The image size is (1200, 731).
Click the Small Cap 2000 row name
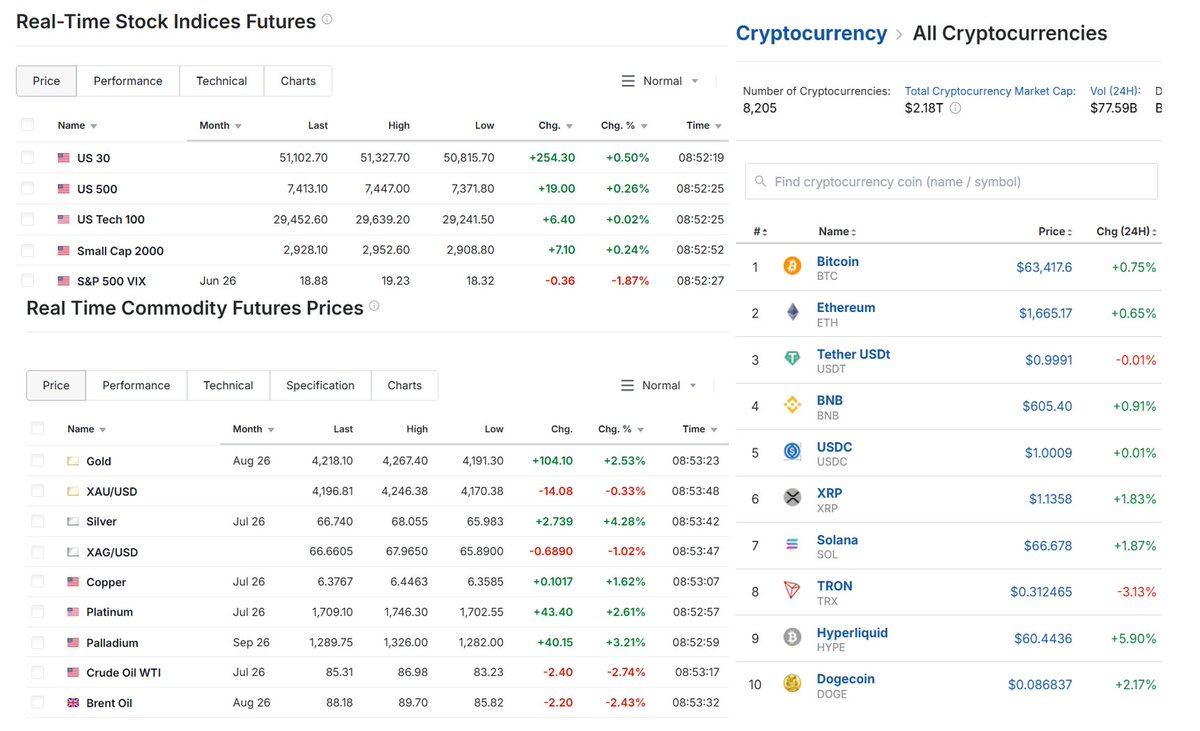(x=120, y=251)
